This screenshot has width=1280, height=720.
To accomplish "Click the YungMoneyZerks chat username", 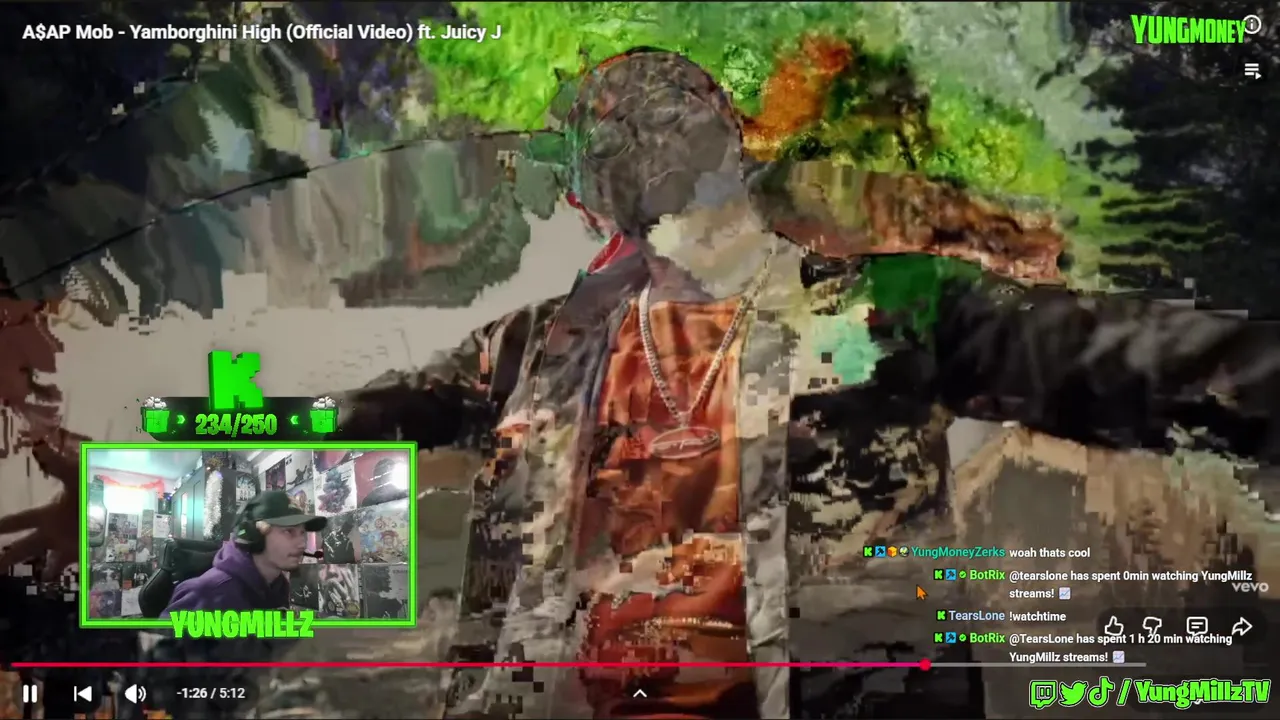I will pos(958,552).
